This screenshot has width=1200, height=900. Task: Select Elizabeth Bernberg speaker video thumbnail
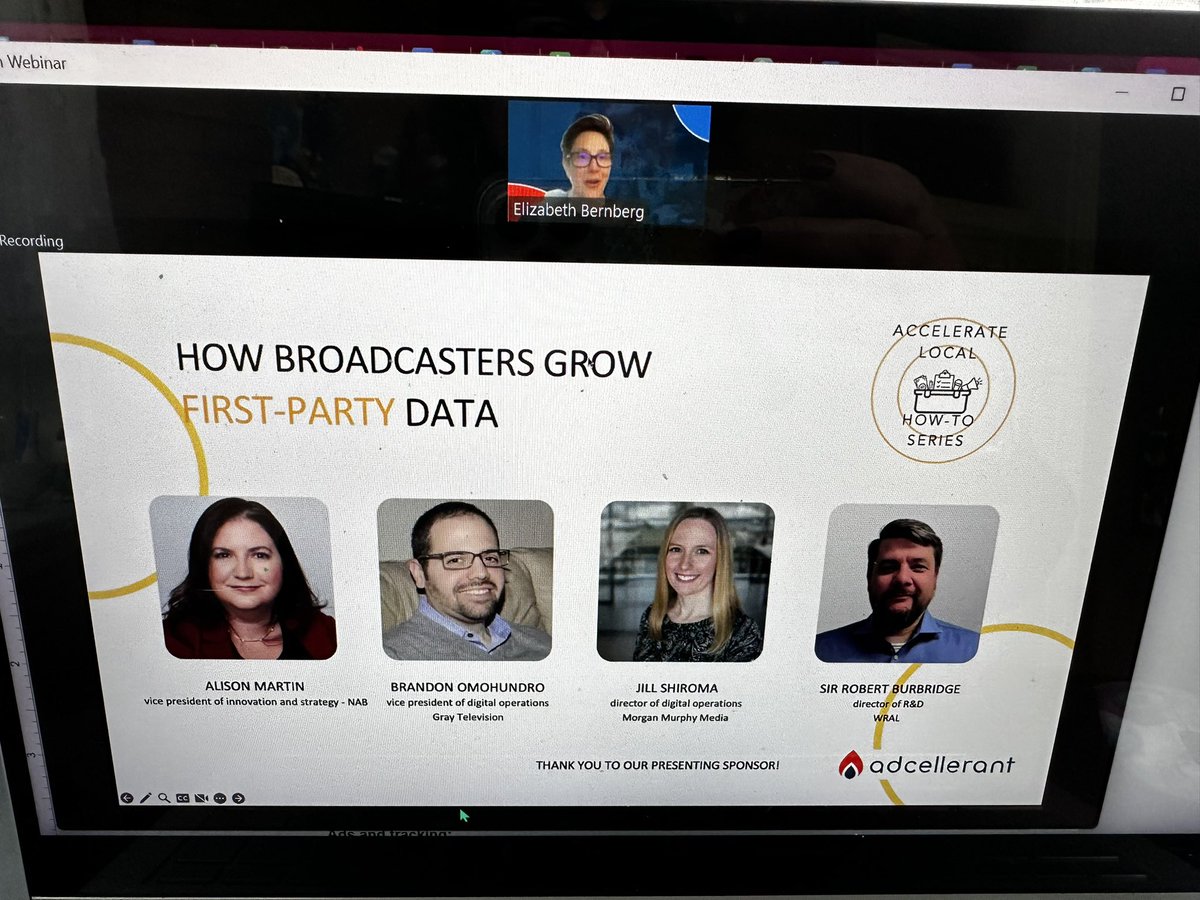point(608,161)
